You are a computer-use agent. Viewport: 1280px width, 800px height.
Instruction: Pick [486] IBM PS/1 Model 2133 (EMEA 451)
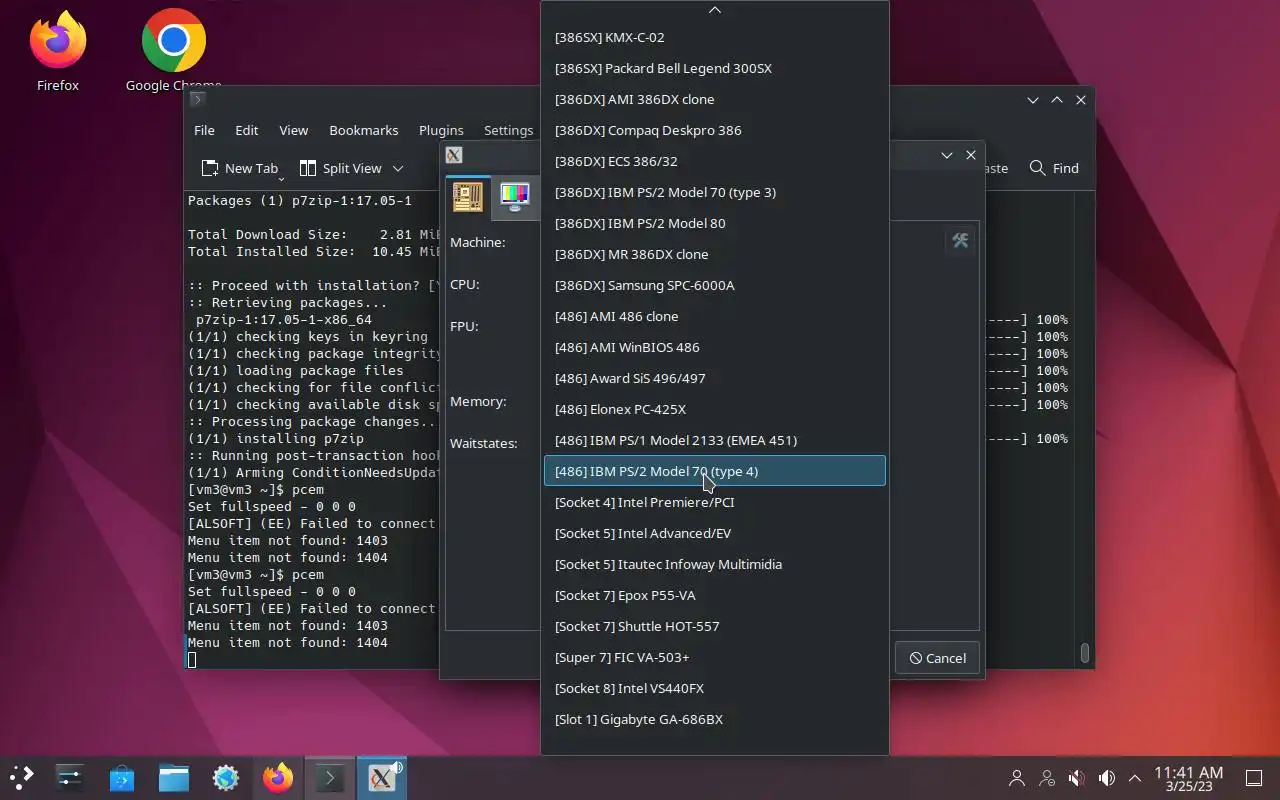click(x=714, y=440)
